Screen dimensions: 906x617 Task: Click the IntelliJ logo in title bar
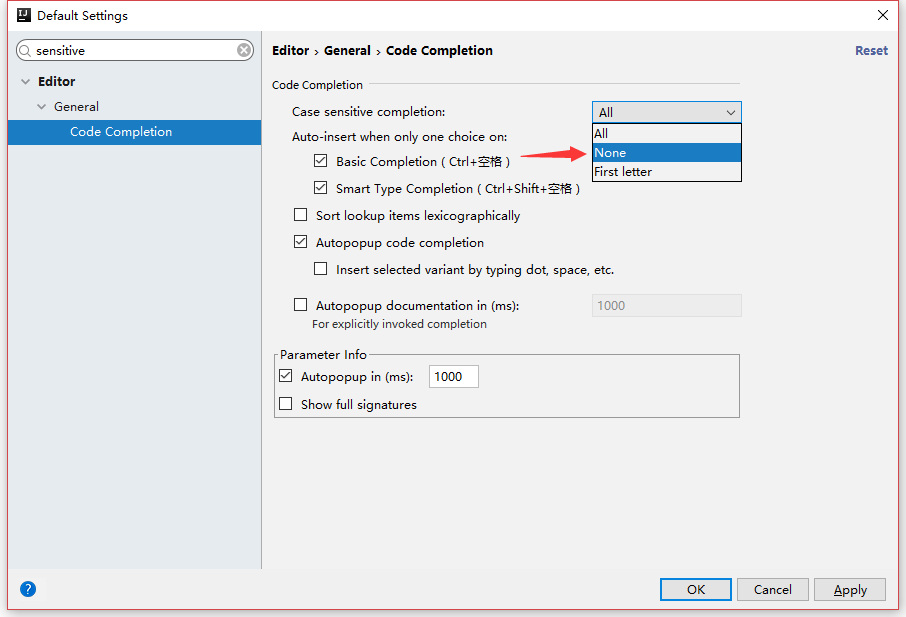click(23, 15)
